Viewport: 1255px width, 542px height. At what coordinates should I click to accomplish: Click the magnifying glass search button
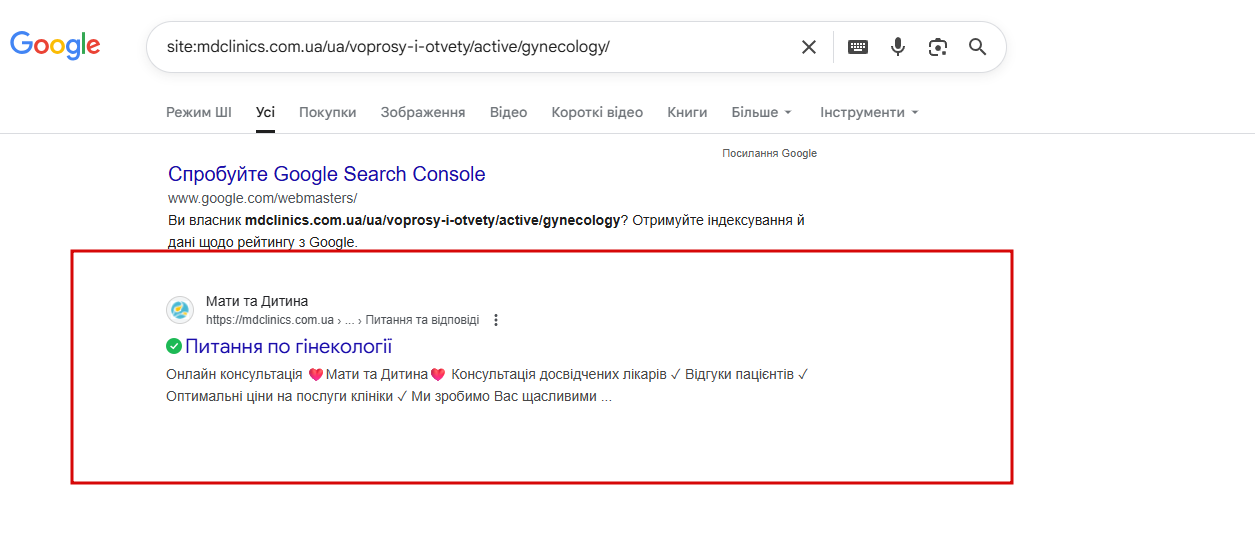pyautogui.click(x=977, y=47)
